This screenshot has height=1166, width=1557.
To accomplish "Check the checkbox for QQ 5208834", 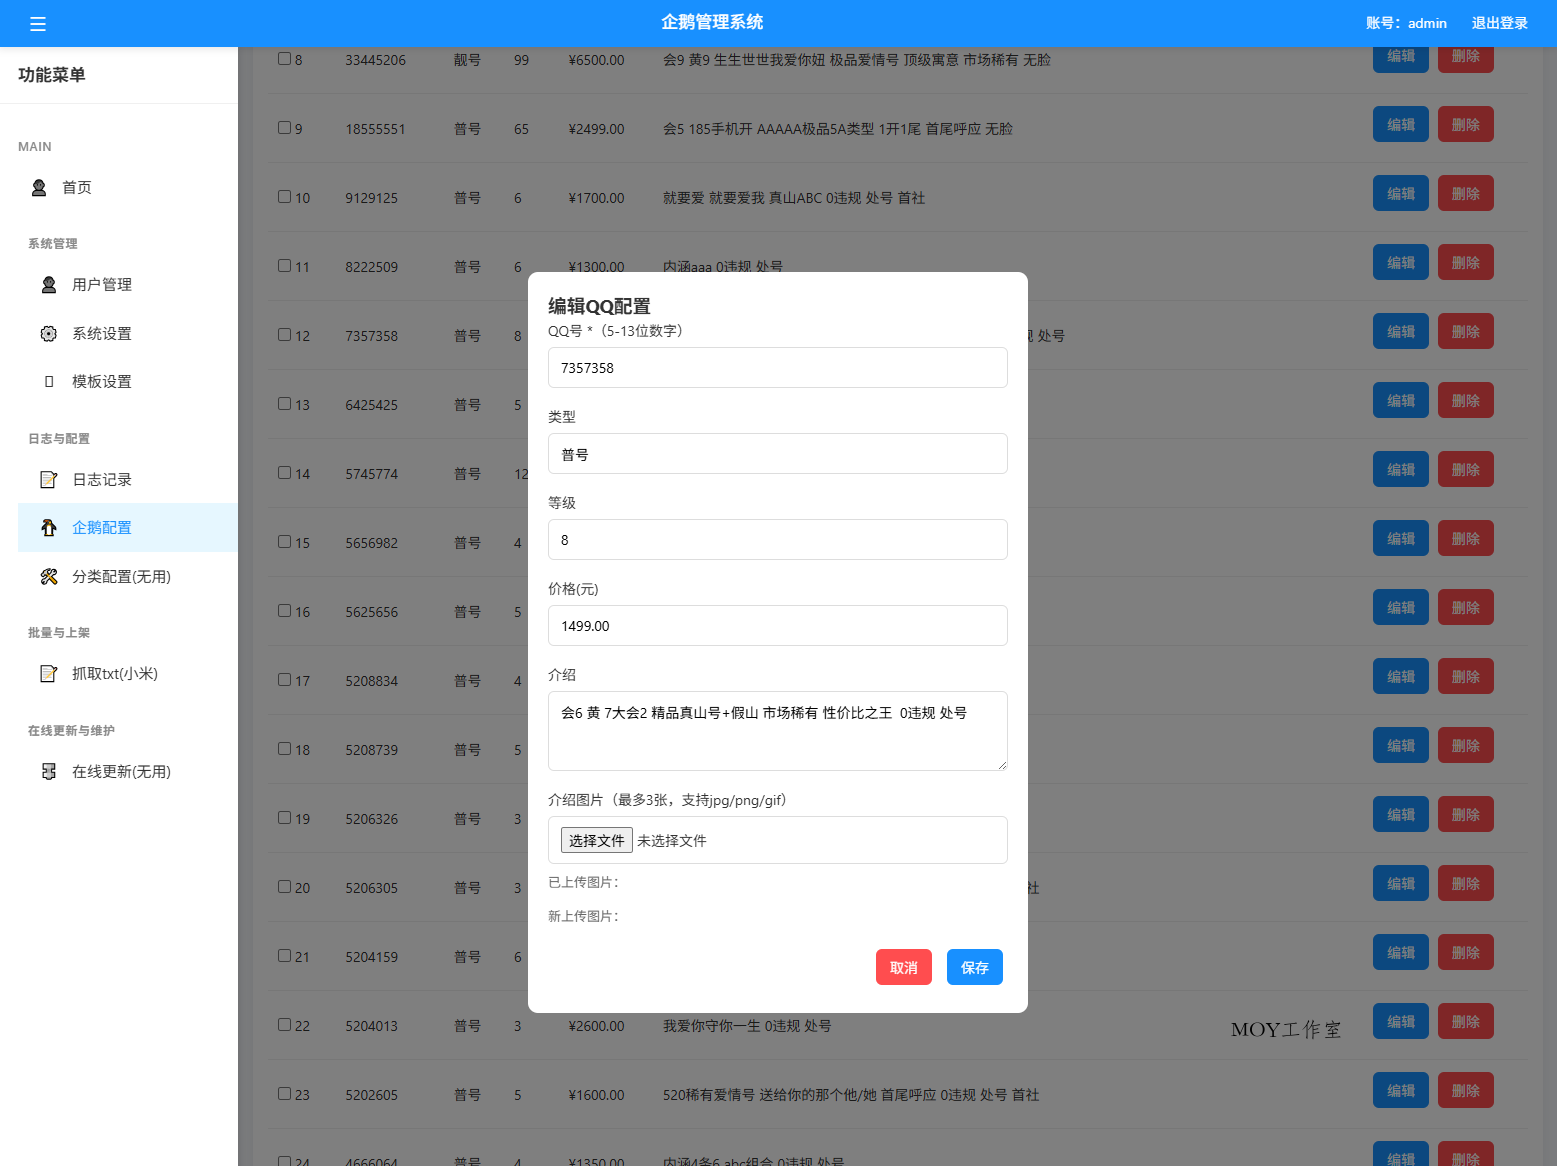I will pyautogui.click(x=284, y=680).
